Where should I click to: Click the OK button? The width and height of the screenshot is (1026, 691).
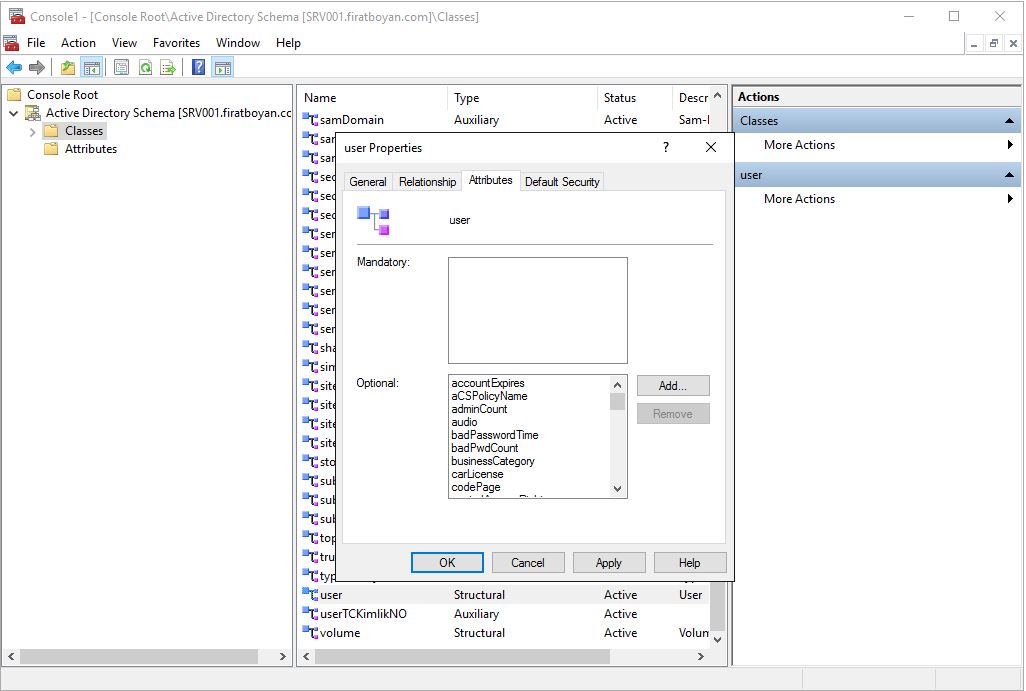(x=447, y=563)
